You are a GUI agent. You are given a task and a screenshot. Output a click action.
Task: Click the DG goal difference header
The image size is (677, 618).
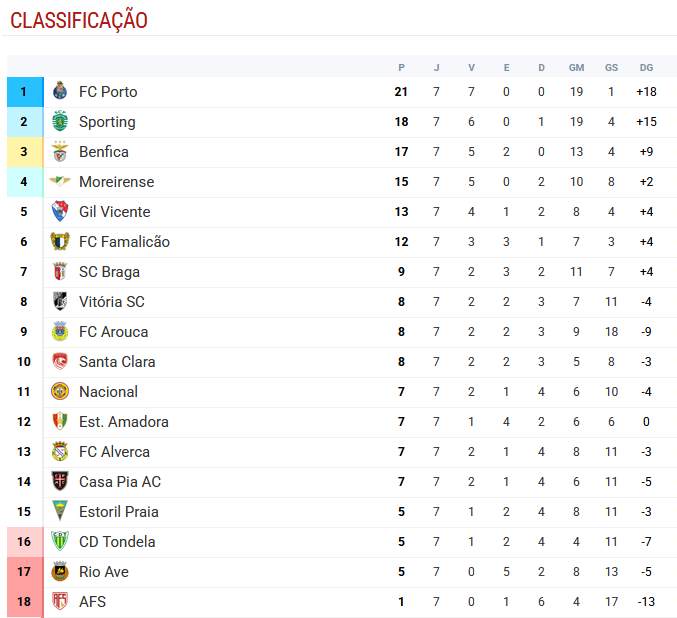(x=646, y=68)
